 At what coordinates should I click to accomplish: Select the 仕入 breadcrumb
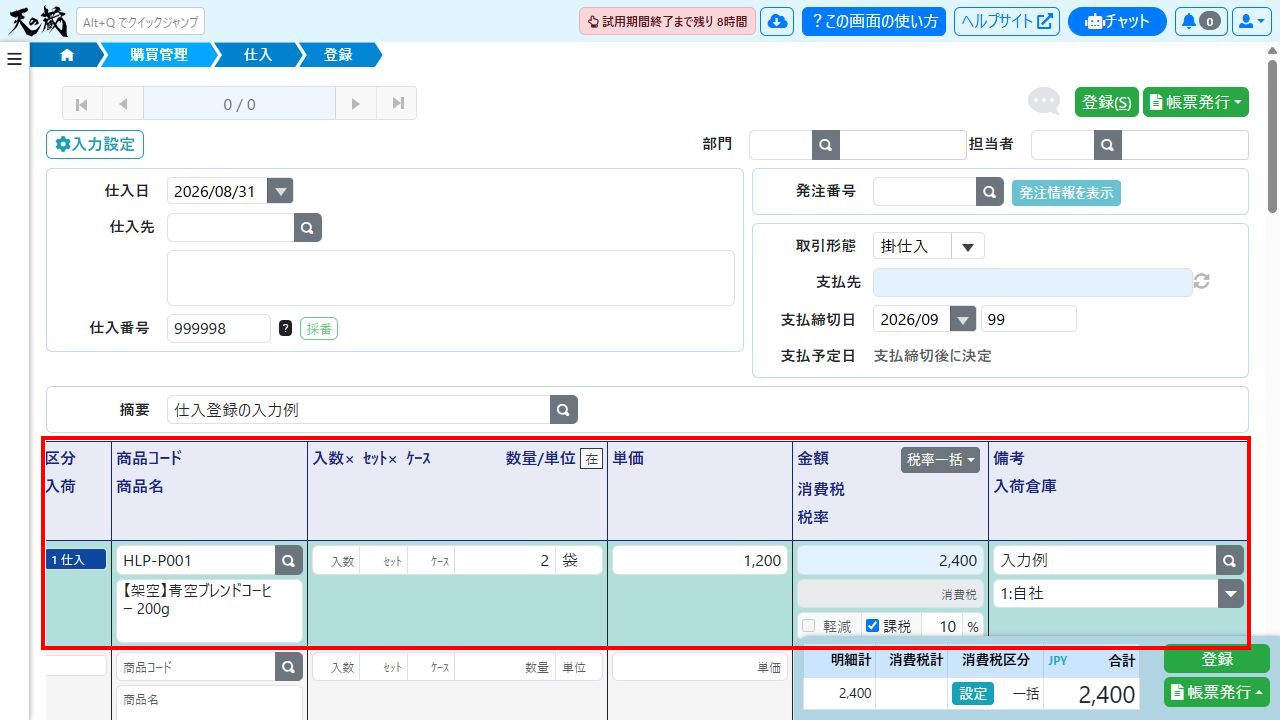tap(258, 55)
